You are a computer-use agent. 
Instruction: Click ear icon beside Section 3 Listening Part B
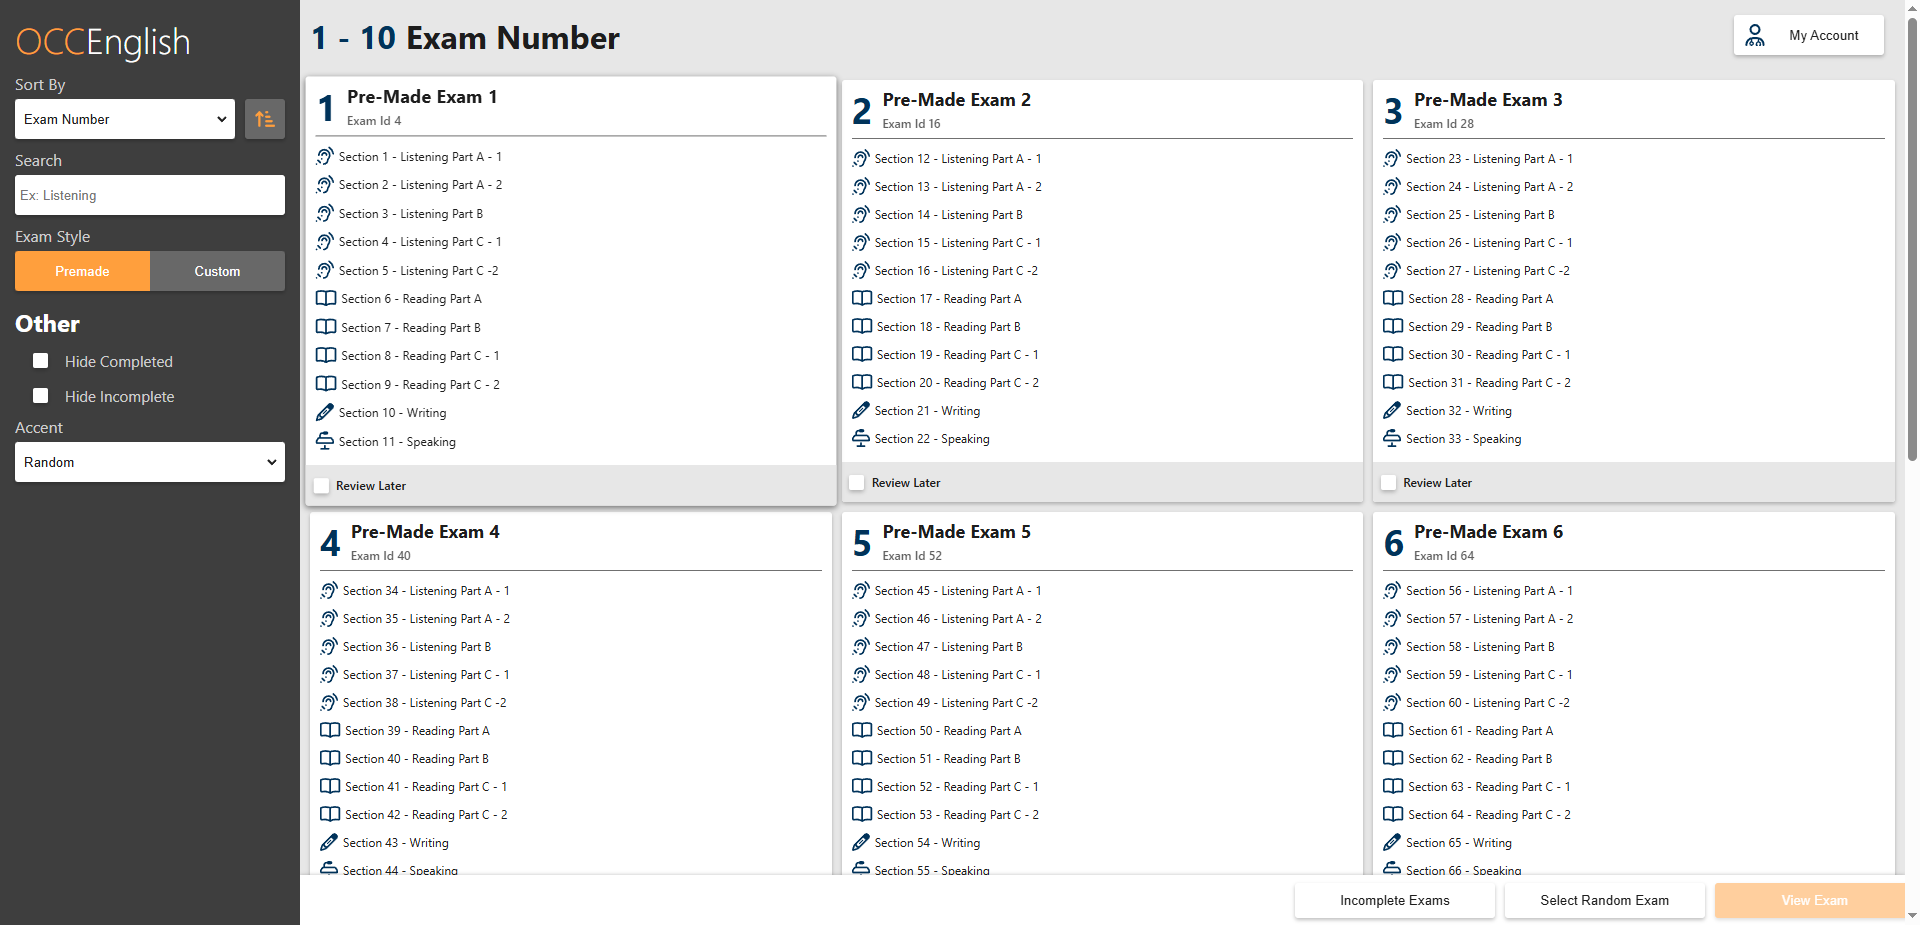pos(325,214)
